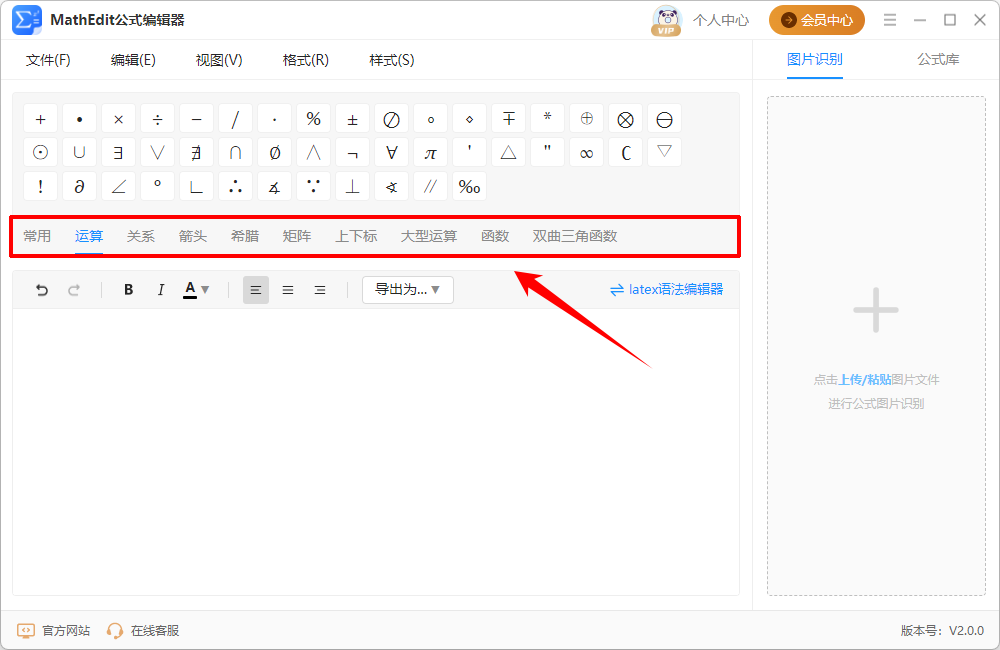Viewport: 1000px width, 650px height.
Task: Insert the per mille ‰ symbol
Action: click(469, 187)
